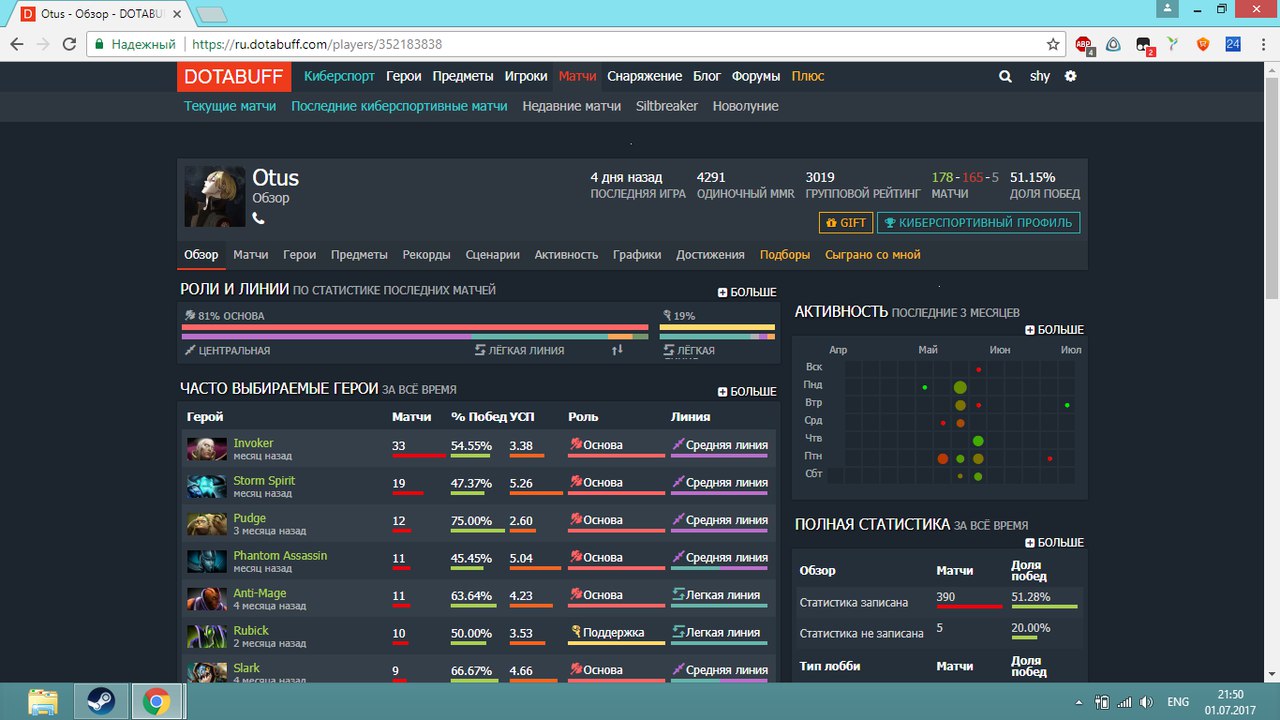The image size is (1280, 720).
Task: Click the Pudge hero portrait
Action: [207, 524]
